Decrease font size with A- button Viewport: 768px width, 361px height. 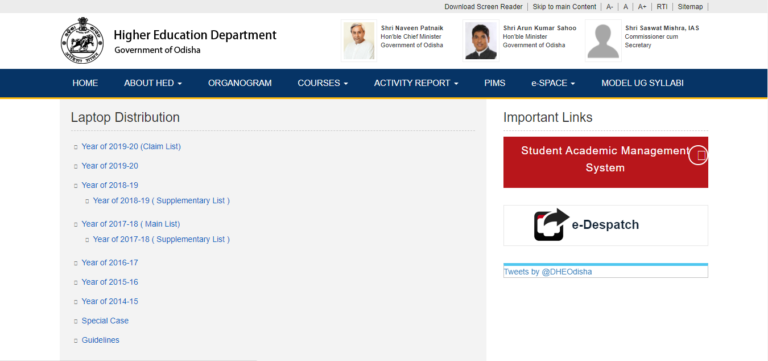(610, 7)
